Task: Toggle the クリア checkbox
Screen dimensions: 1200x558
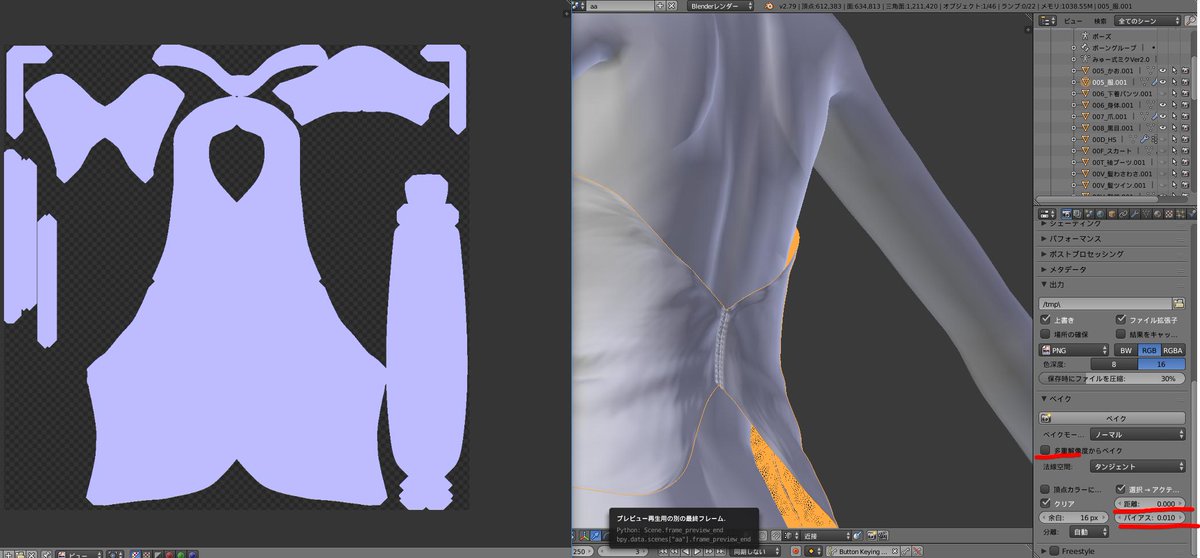Action: [1046, 503]
